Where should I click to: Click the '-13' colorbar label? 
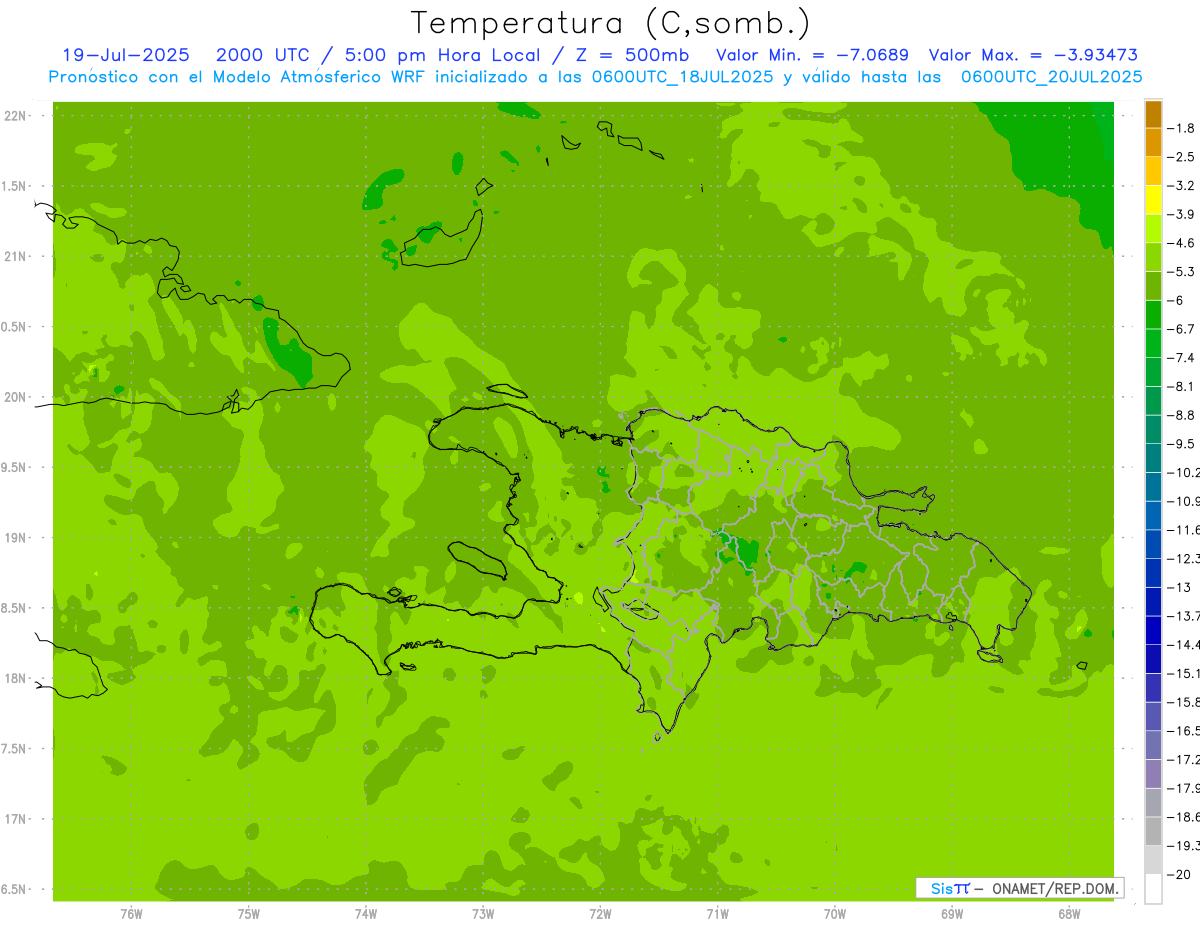tap(1179, 588)
